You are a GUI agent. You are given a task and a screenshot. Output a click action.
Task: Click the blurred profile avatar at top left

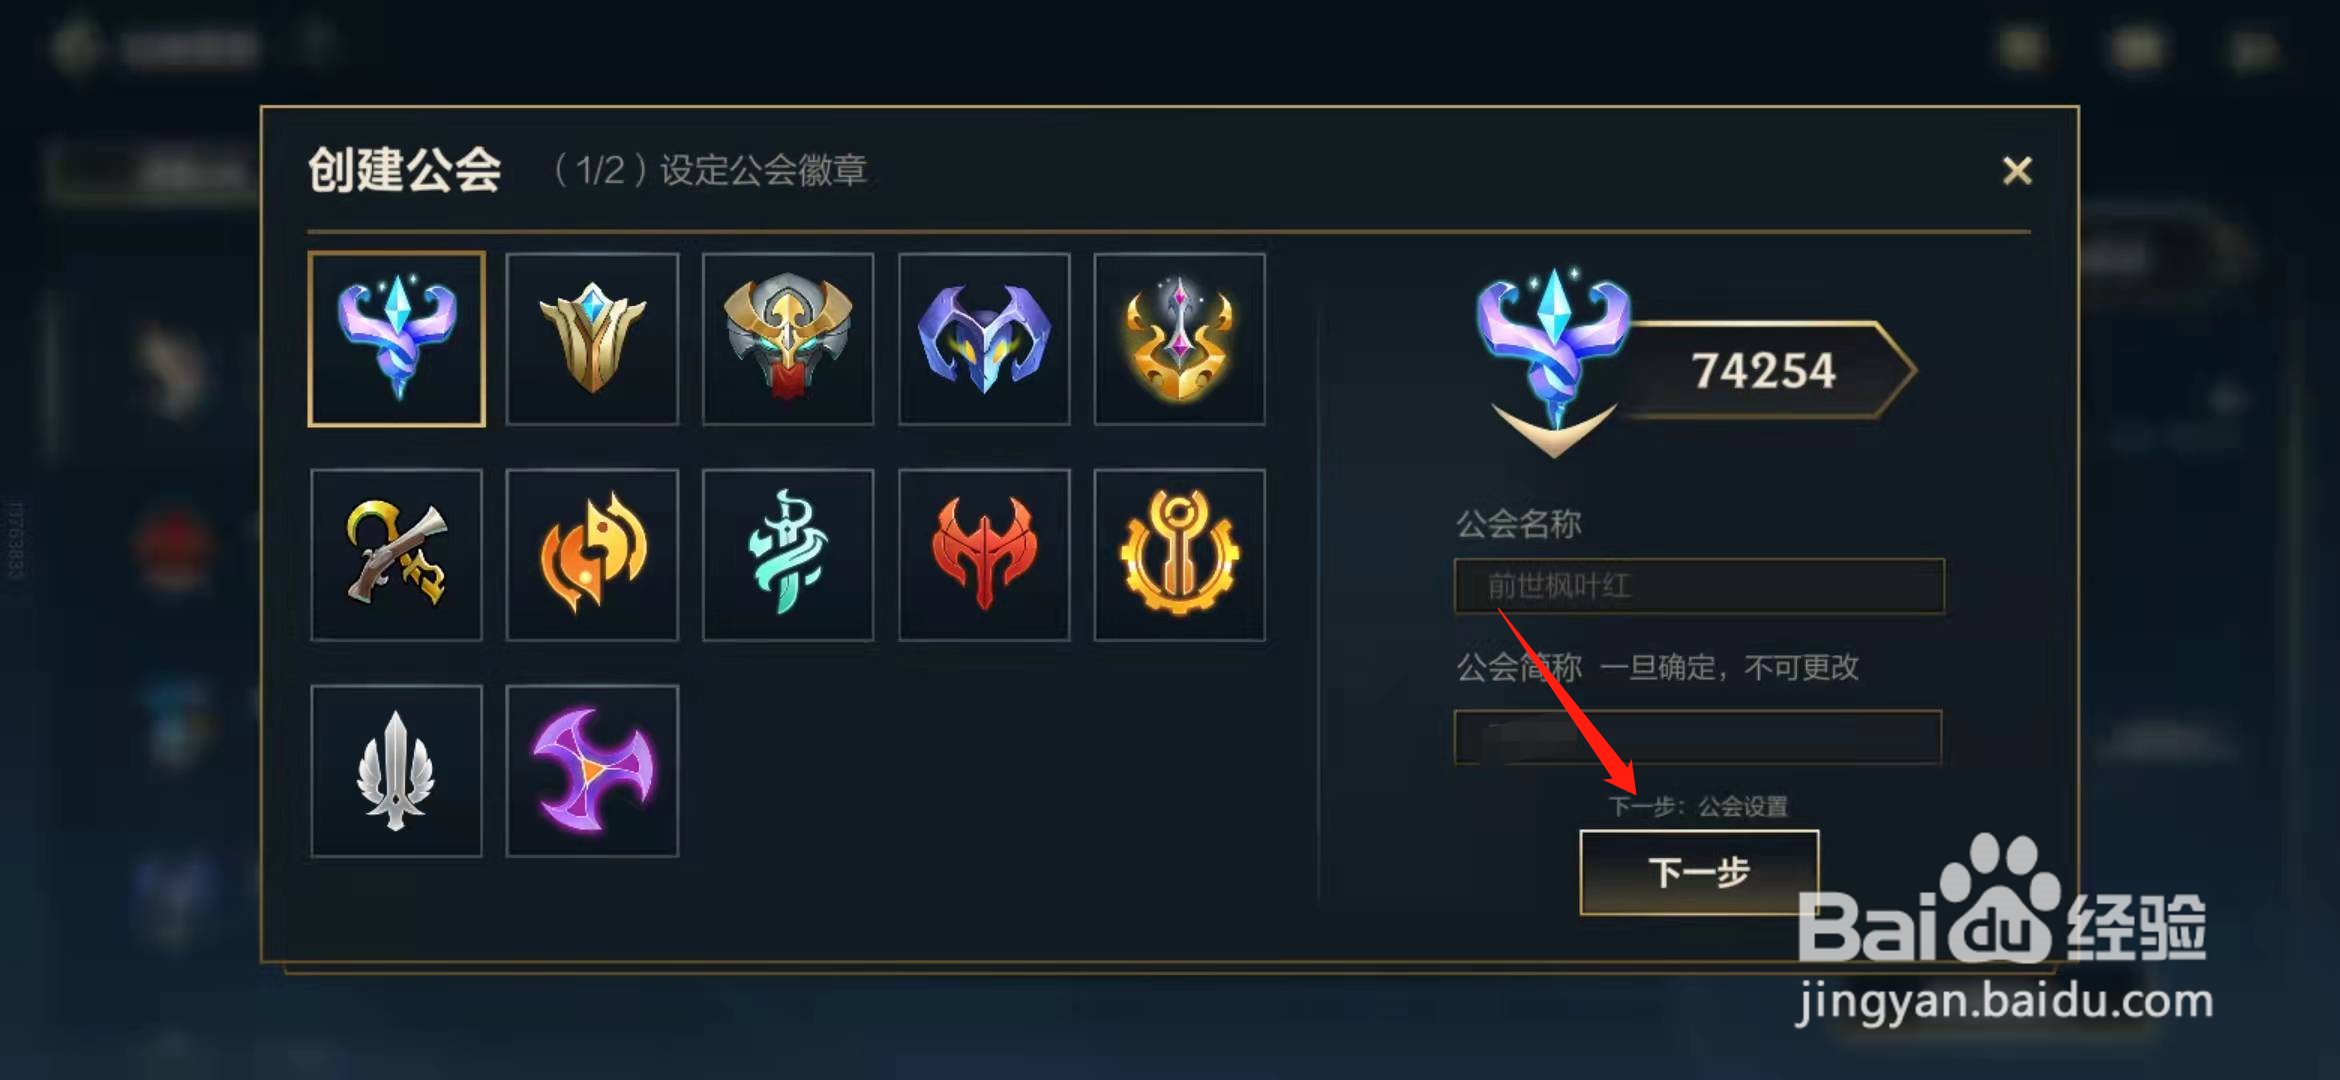point(76,48)
